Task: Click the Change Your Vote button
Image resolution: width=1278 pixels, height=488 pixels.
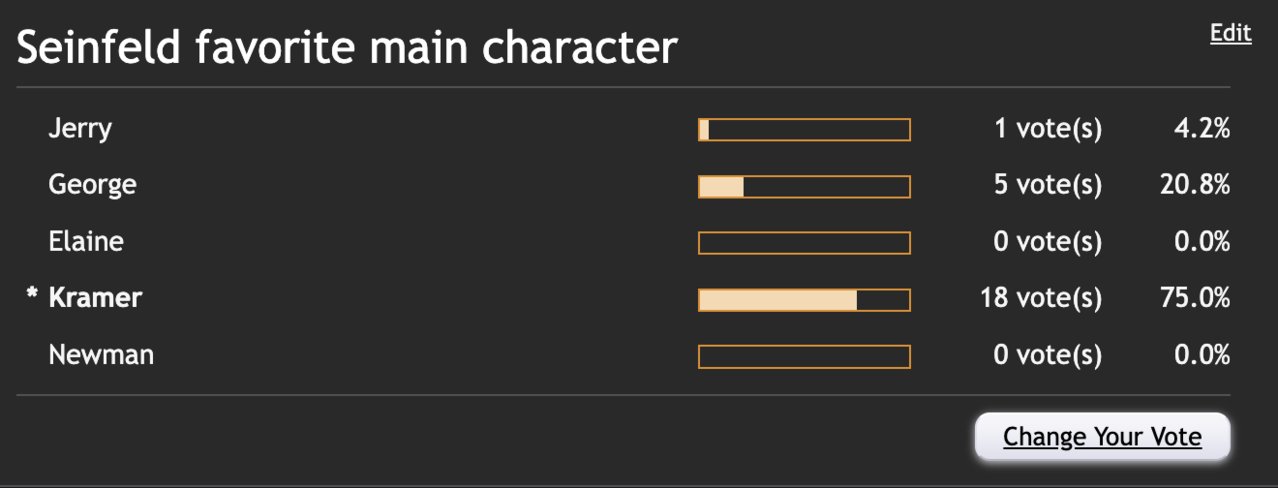Action: 1102,437
